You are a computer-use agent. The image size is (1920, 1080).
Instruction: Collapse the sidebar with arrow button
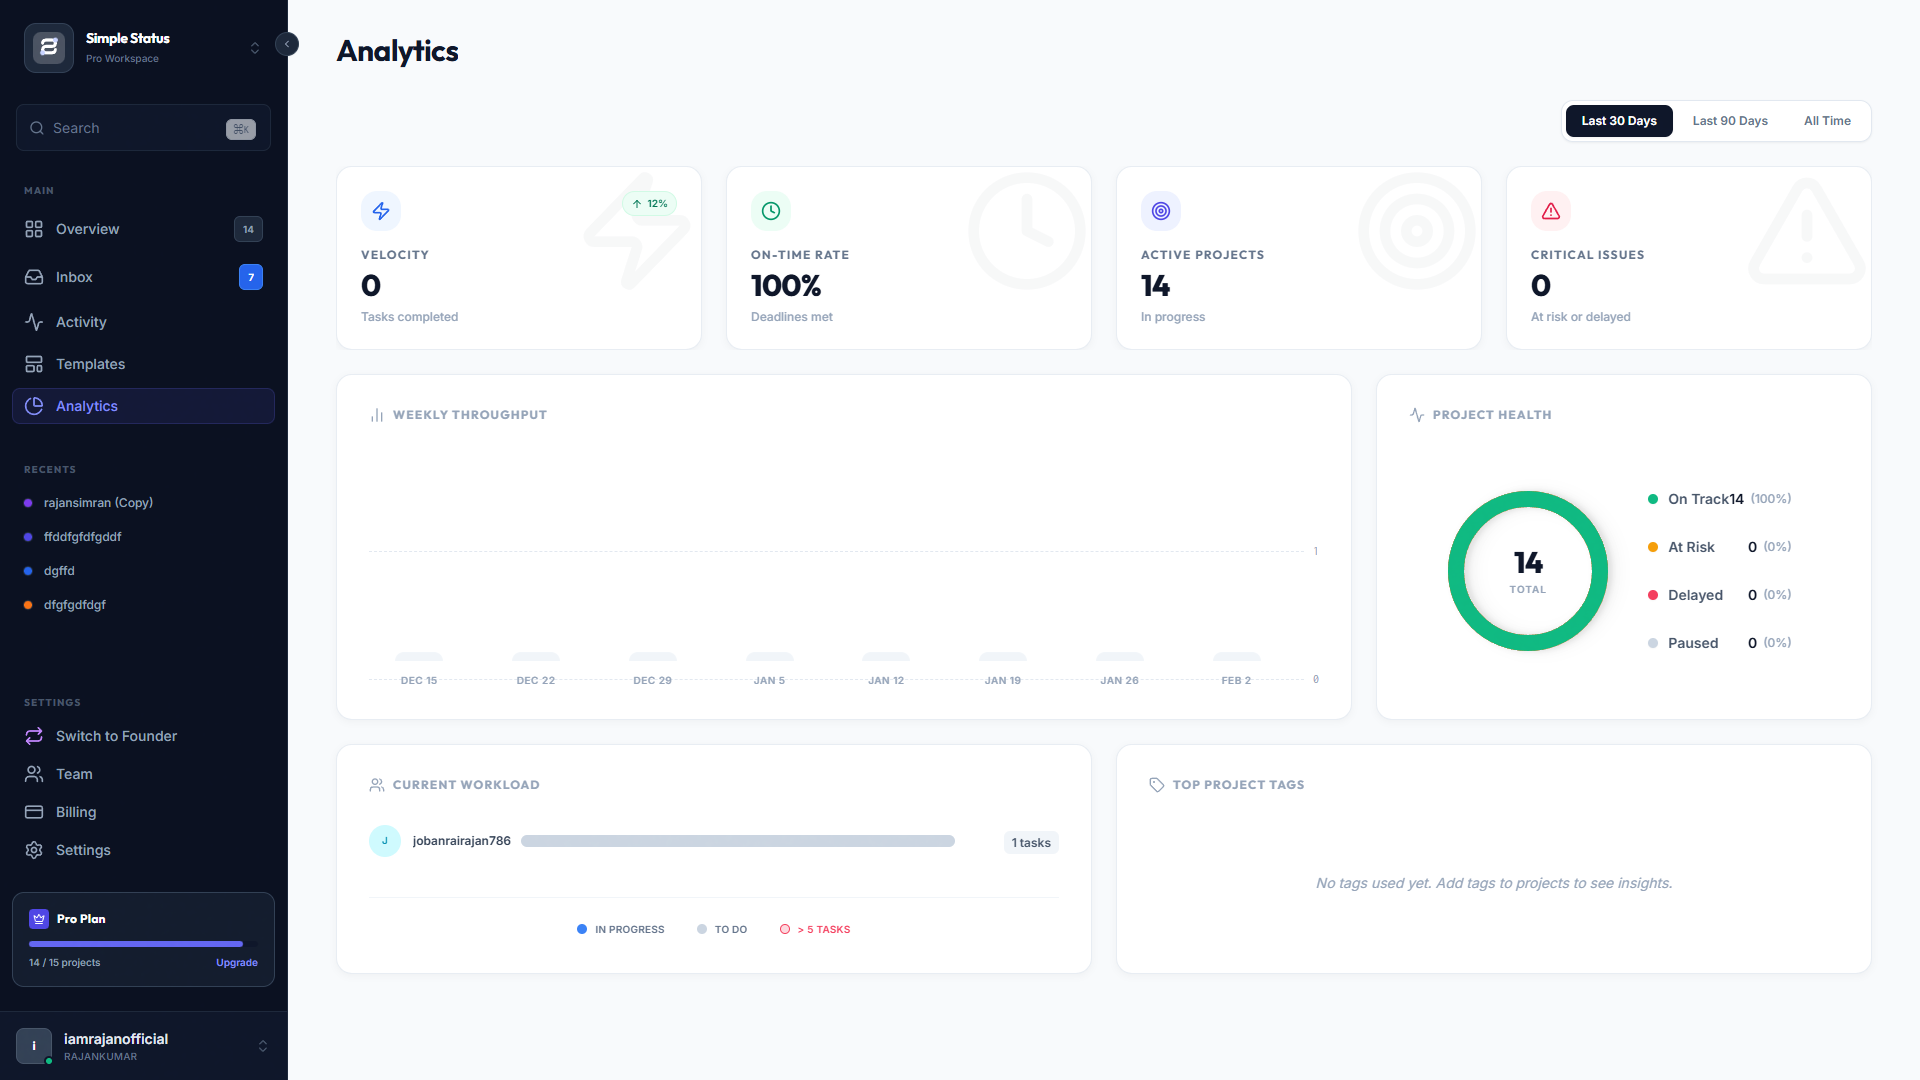coord(287,44)
